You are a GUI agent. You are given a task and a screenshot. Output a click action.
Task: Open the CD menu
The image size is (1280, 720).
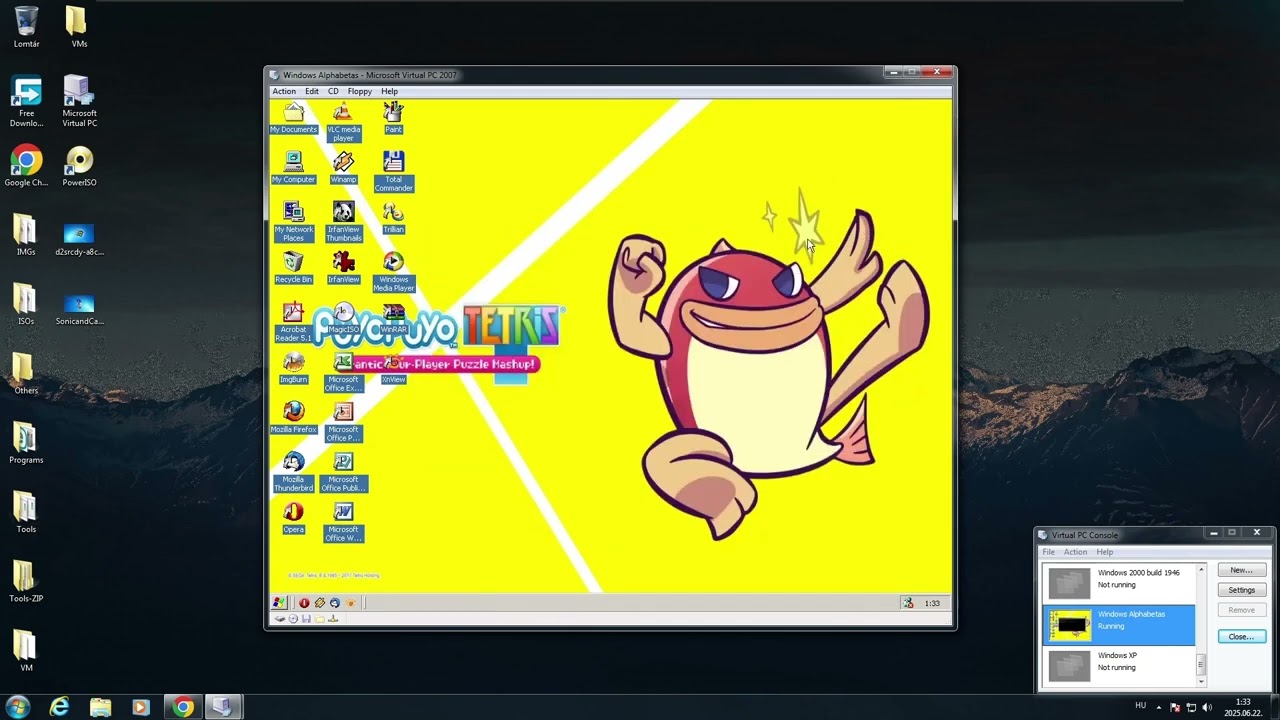pos(333,91)
